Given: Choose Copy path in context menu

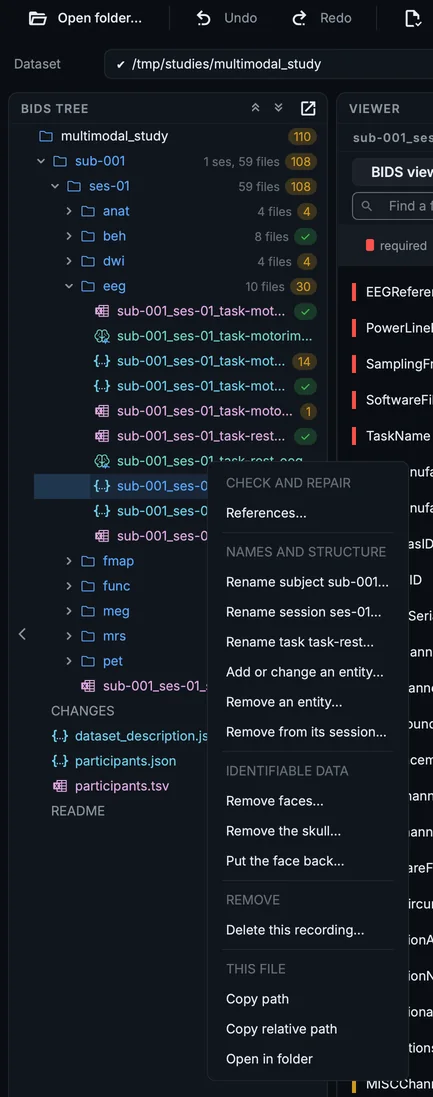Looking at the screenshot, I should 308,999.
